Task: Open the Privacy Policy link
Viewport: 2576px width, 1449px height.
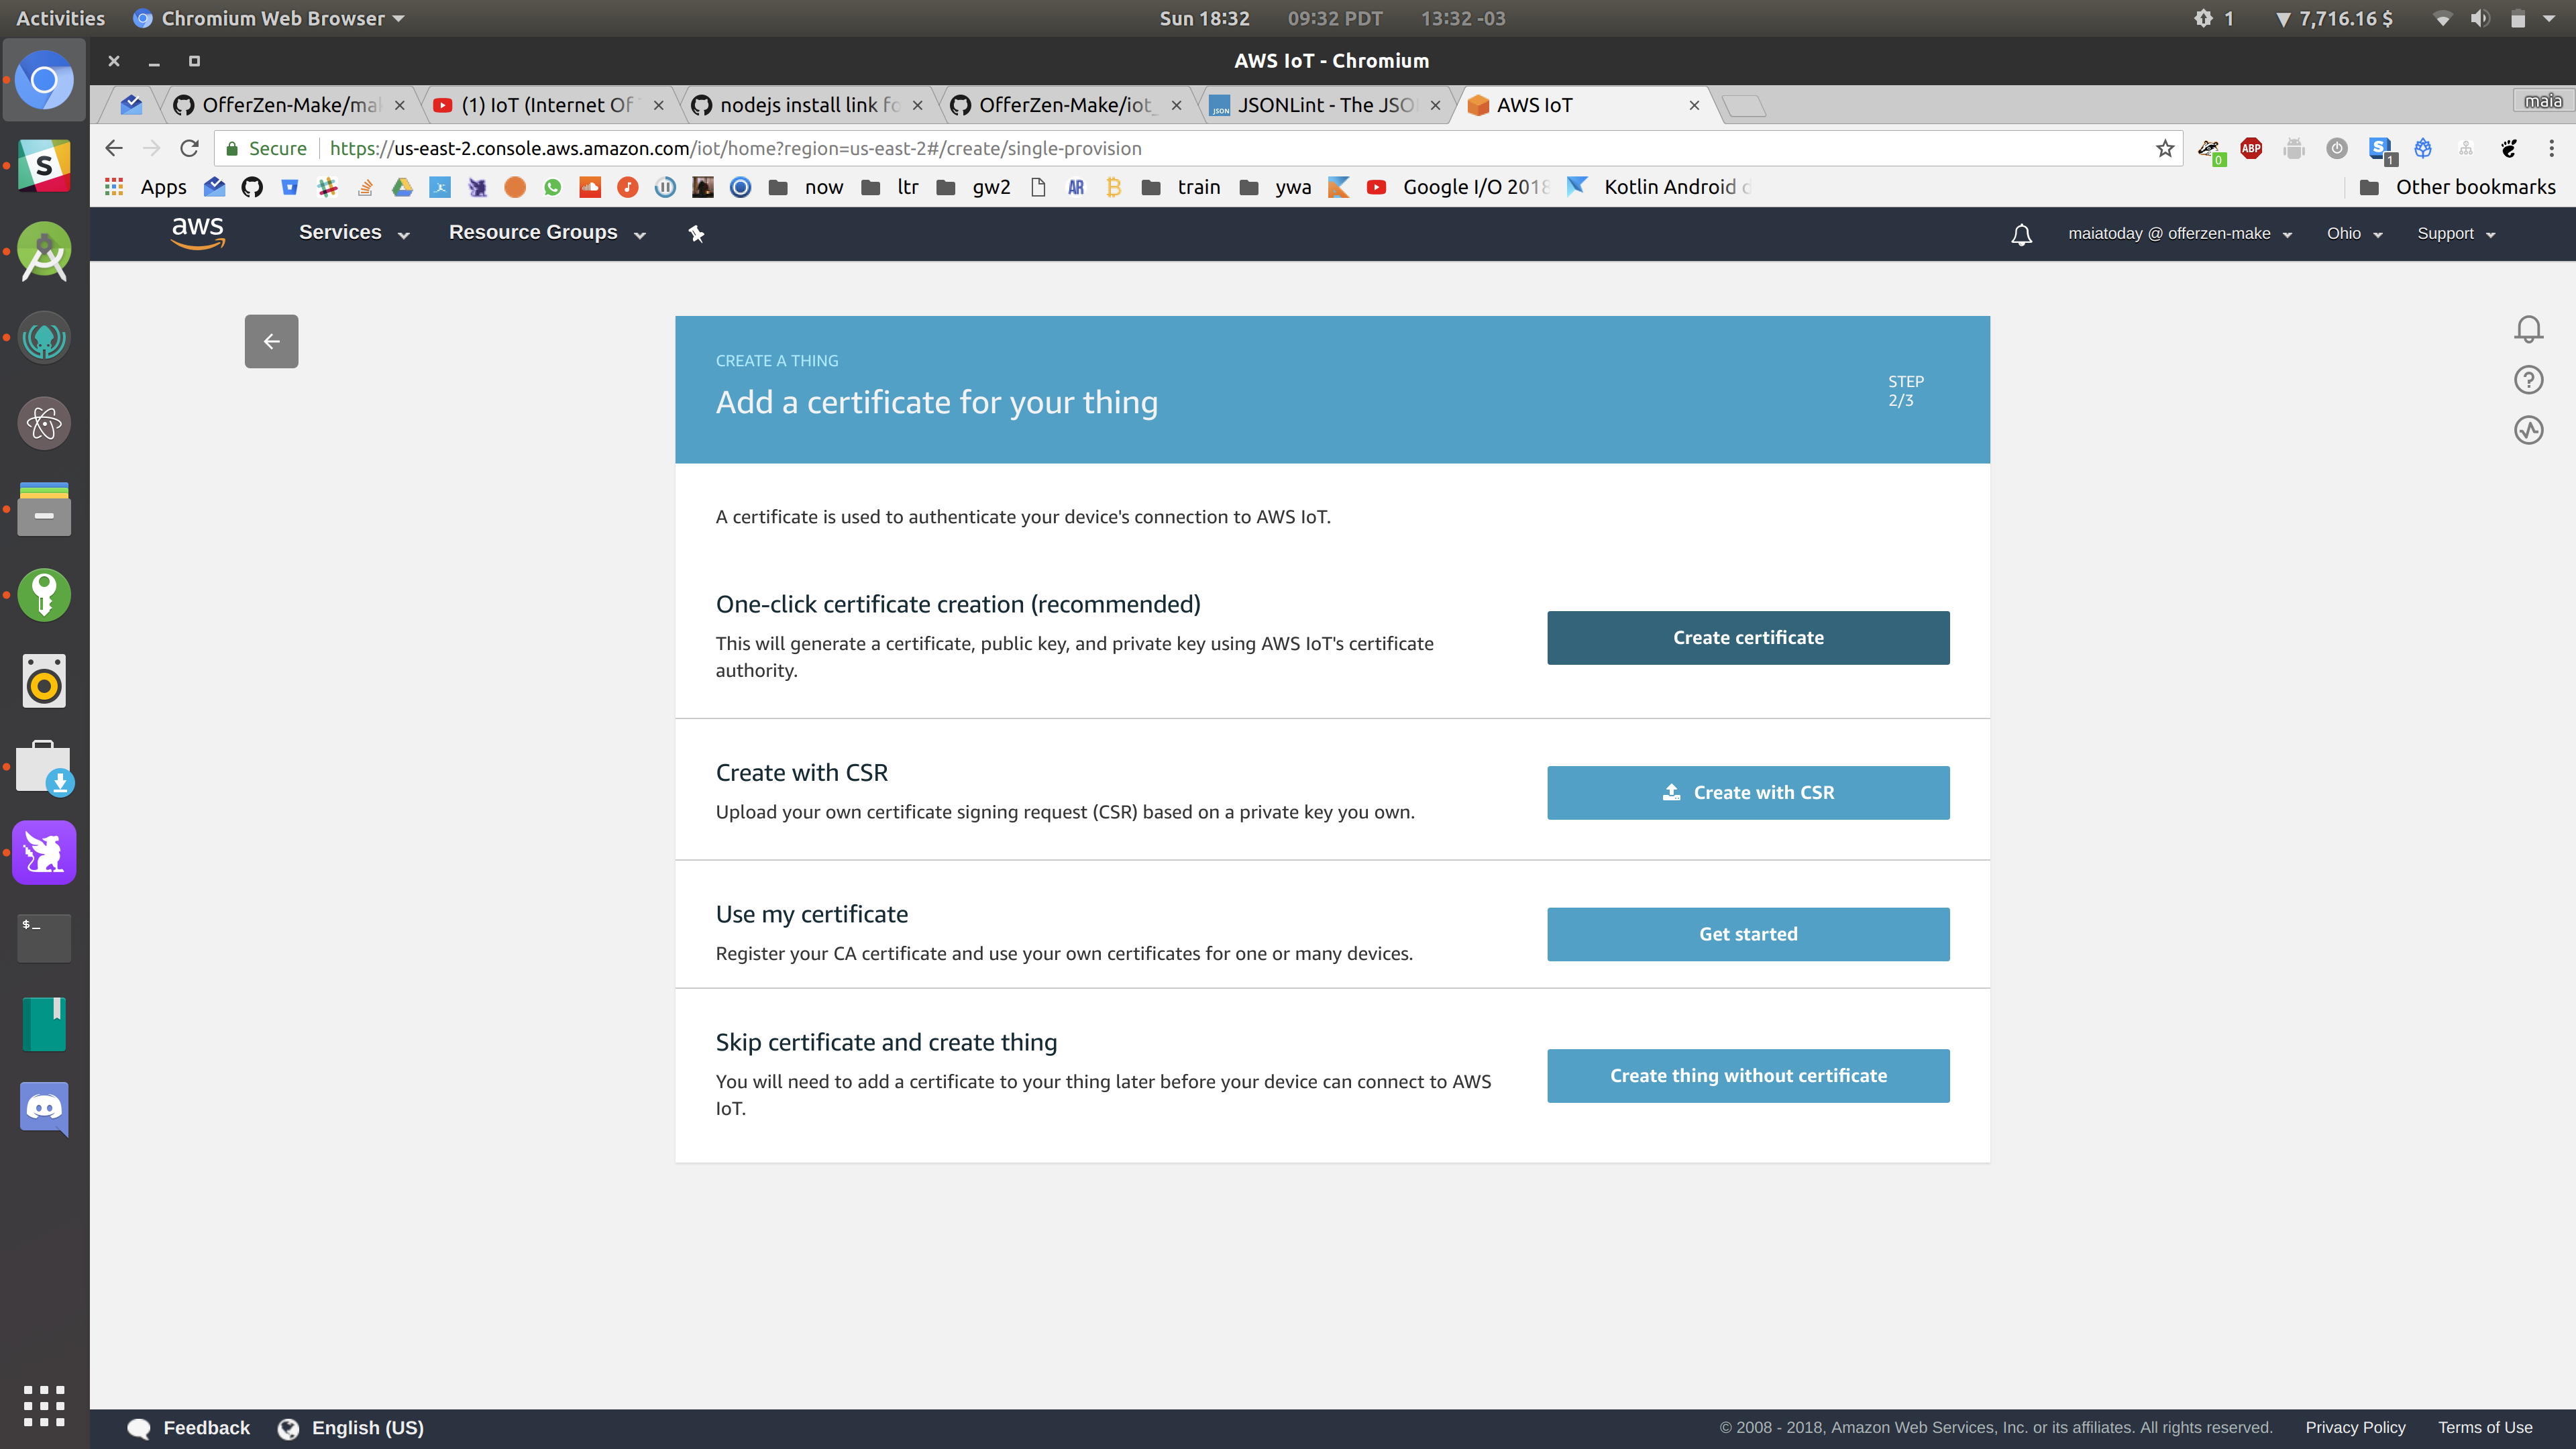Action: pyautogui.click(x=2355, y=1427)
